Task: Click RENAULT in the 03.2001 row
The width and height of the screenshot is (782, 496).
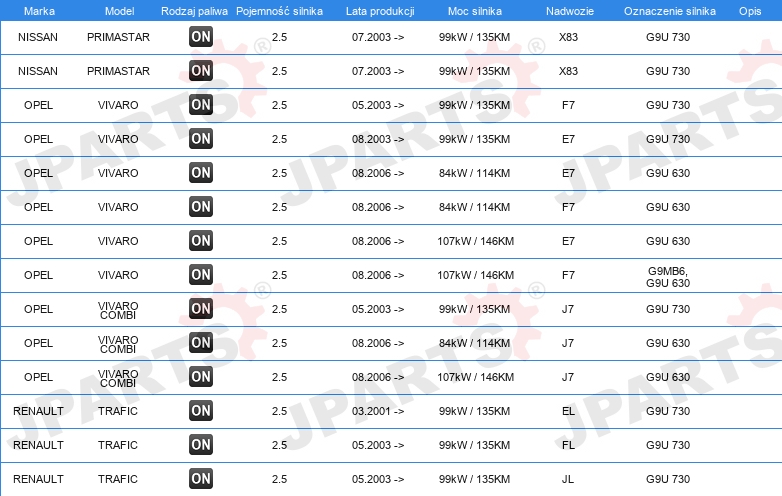Action: (38, 411)
